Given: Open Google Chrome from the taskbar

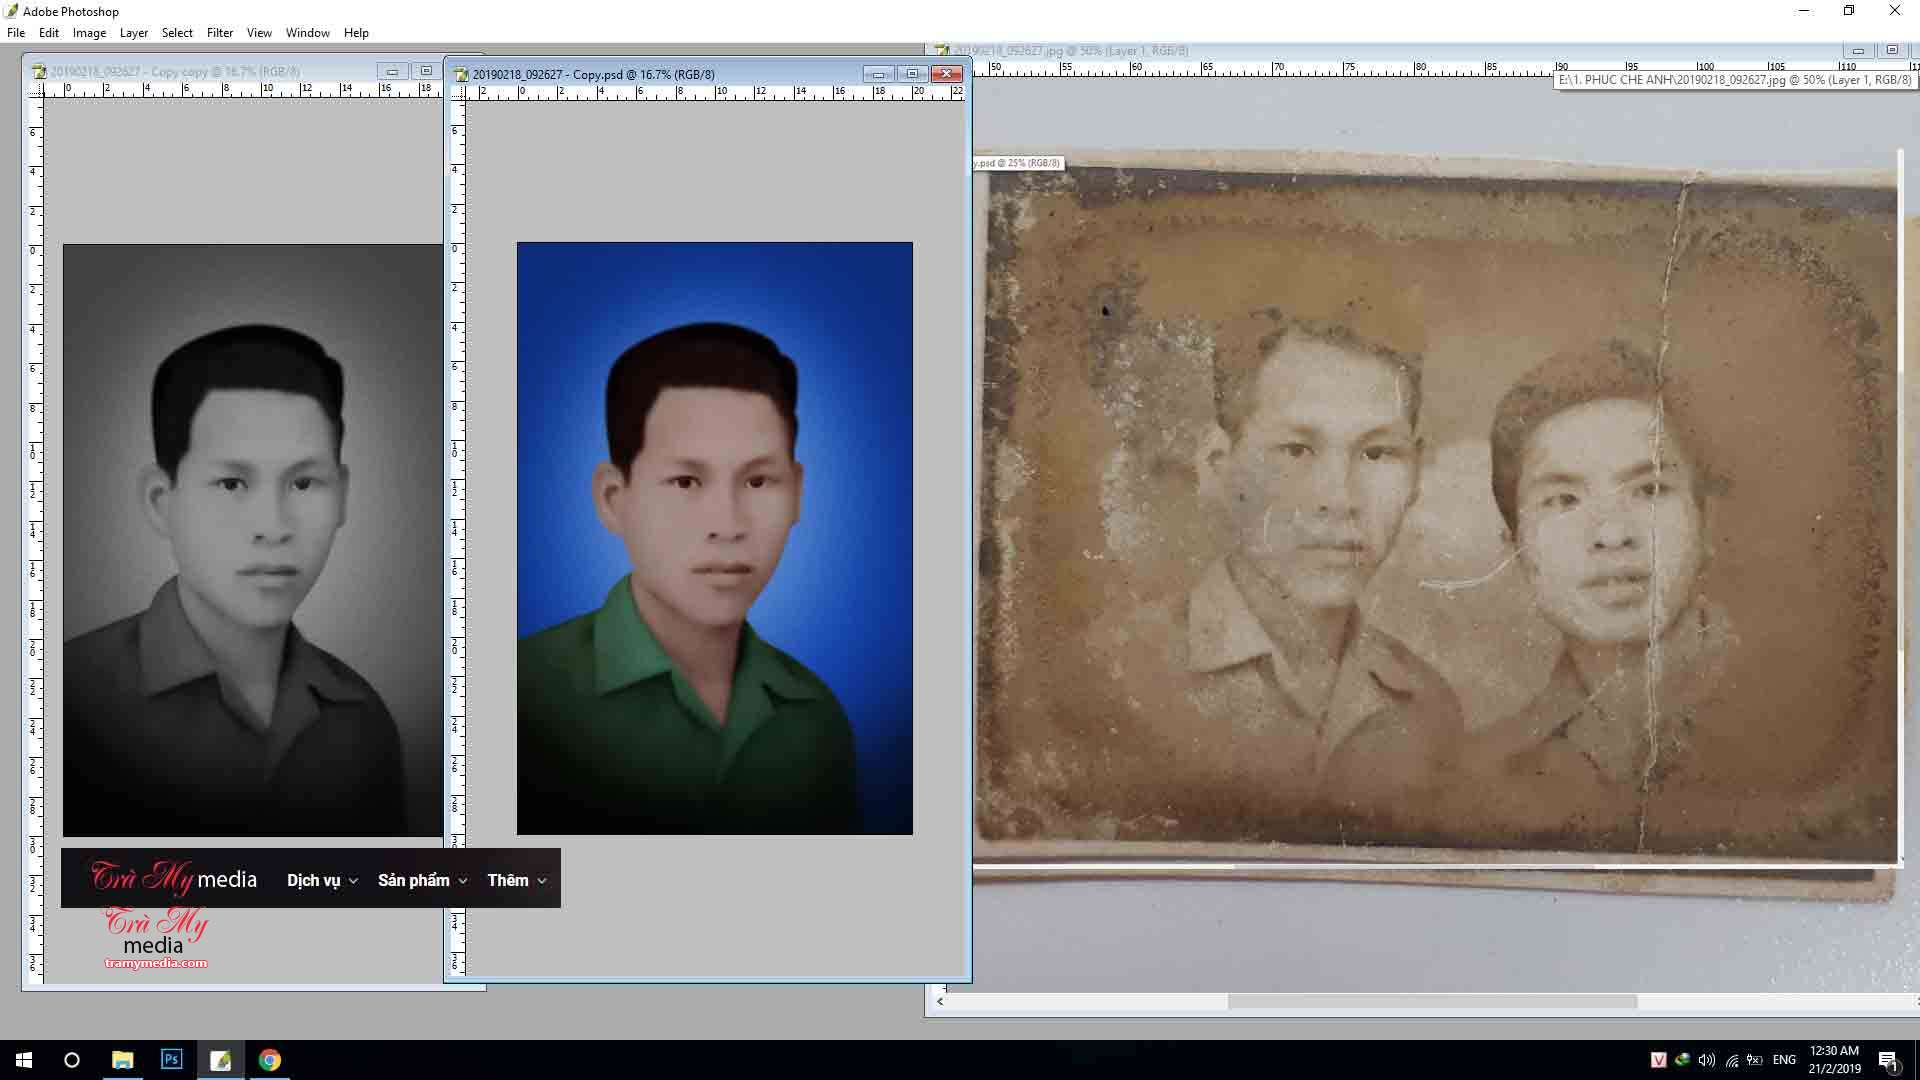Looking at the screenshot, I should click(269, 1060).
